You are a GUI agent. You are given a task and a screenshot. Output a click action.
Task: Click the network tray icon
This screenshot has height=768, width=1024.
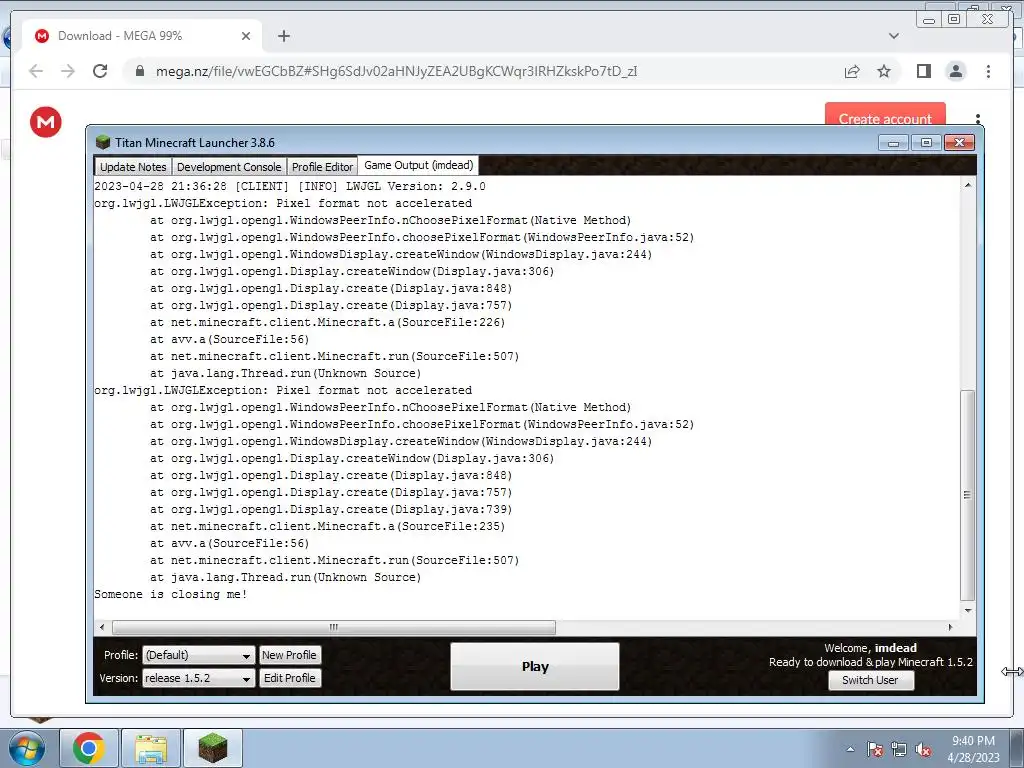click(899, 749)
